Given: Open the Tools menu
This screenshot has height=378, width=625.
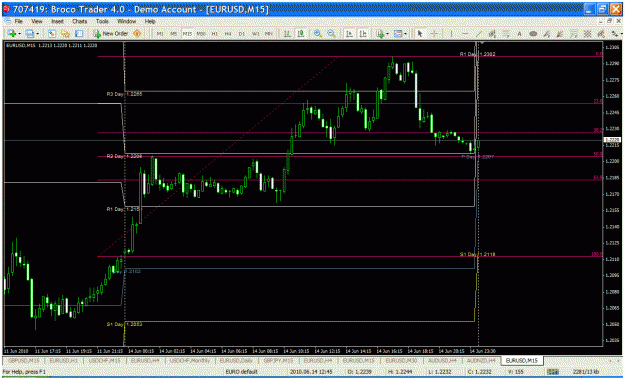Looking at the screenshot, I should coord(102,21).
